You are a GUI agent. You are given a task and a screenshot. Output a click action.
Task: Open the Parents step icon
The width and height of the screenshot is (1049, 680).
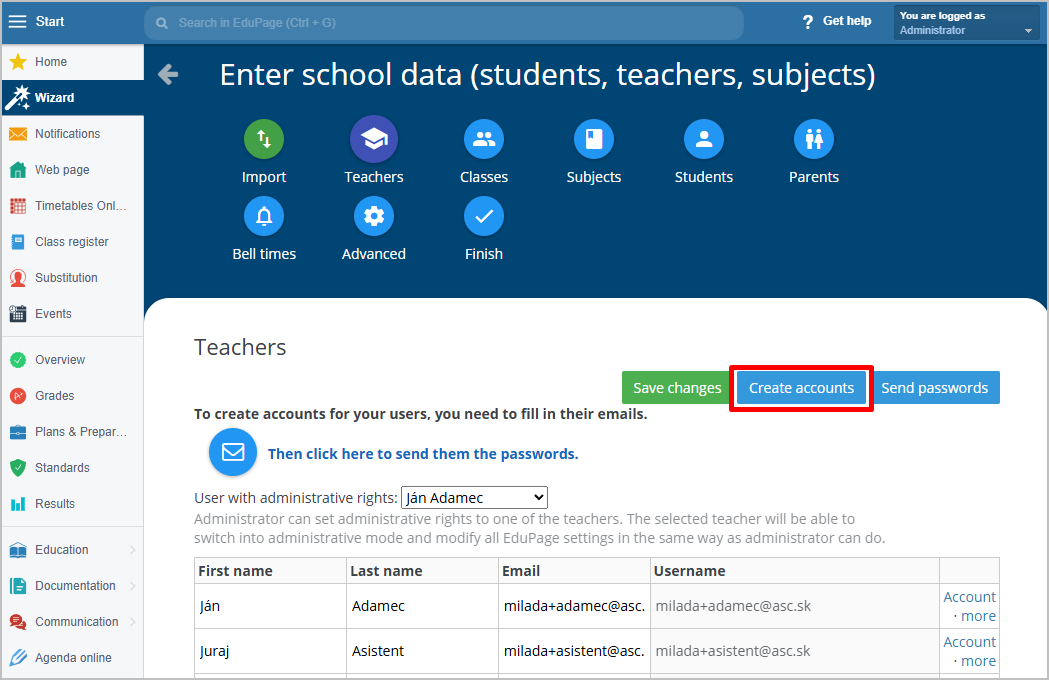pos(814,140)
